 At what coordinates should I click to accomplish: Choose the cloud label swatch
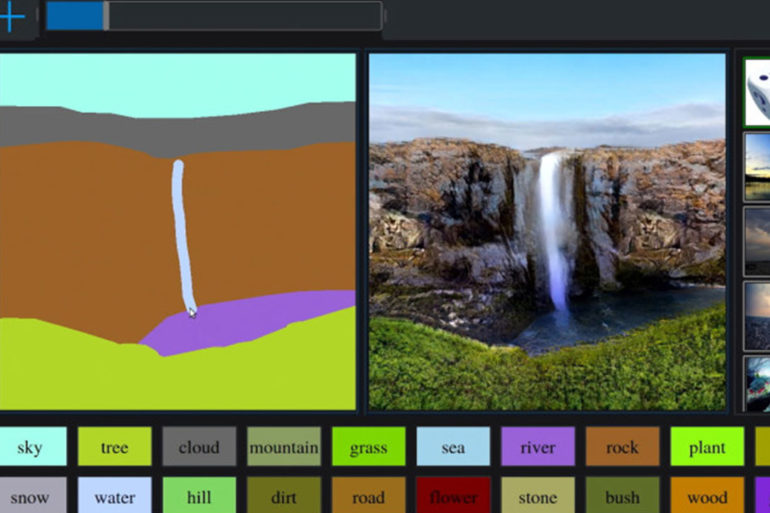(x=199, y=446)
